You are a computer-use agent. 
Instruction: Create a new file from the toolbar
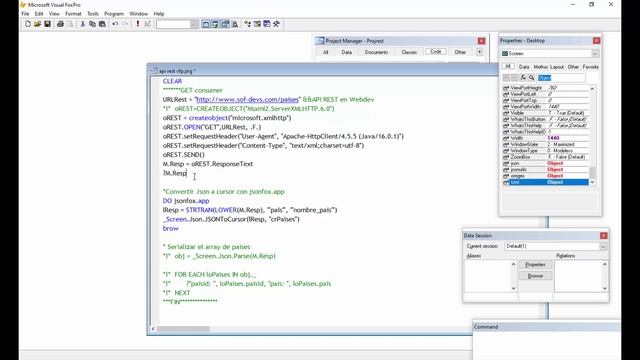28,24
